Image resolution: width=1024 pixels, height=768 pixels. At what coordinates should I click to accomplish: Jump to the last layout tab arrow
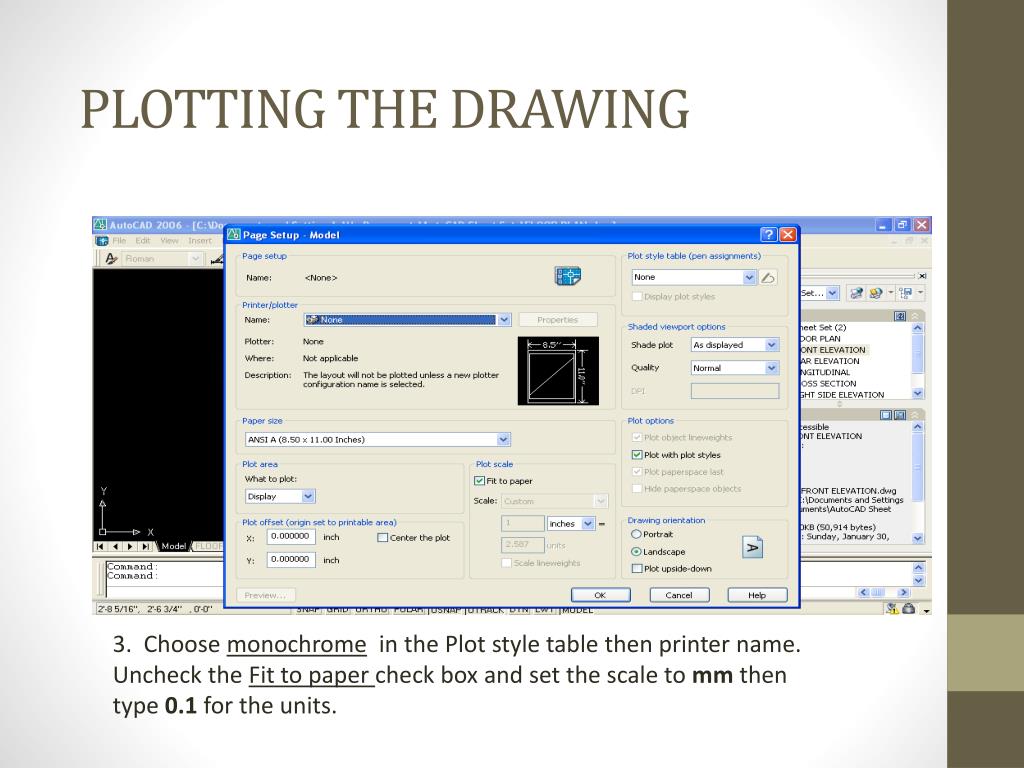click(146, 546)
